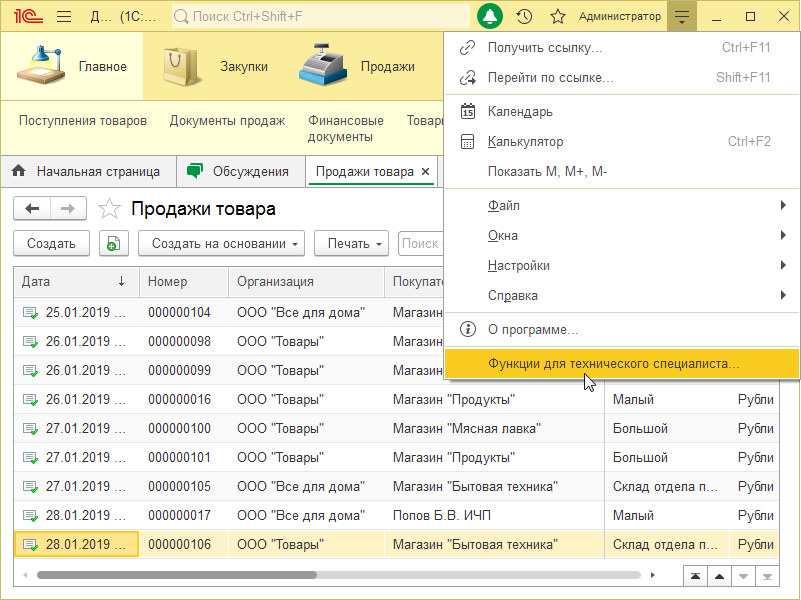Expand the Печать dropdown button
801x600 pixels.
tap(356, 243)
